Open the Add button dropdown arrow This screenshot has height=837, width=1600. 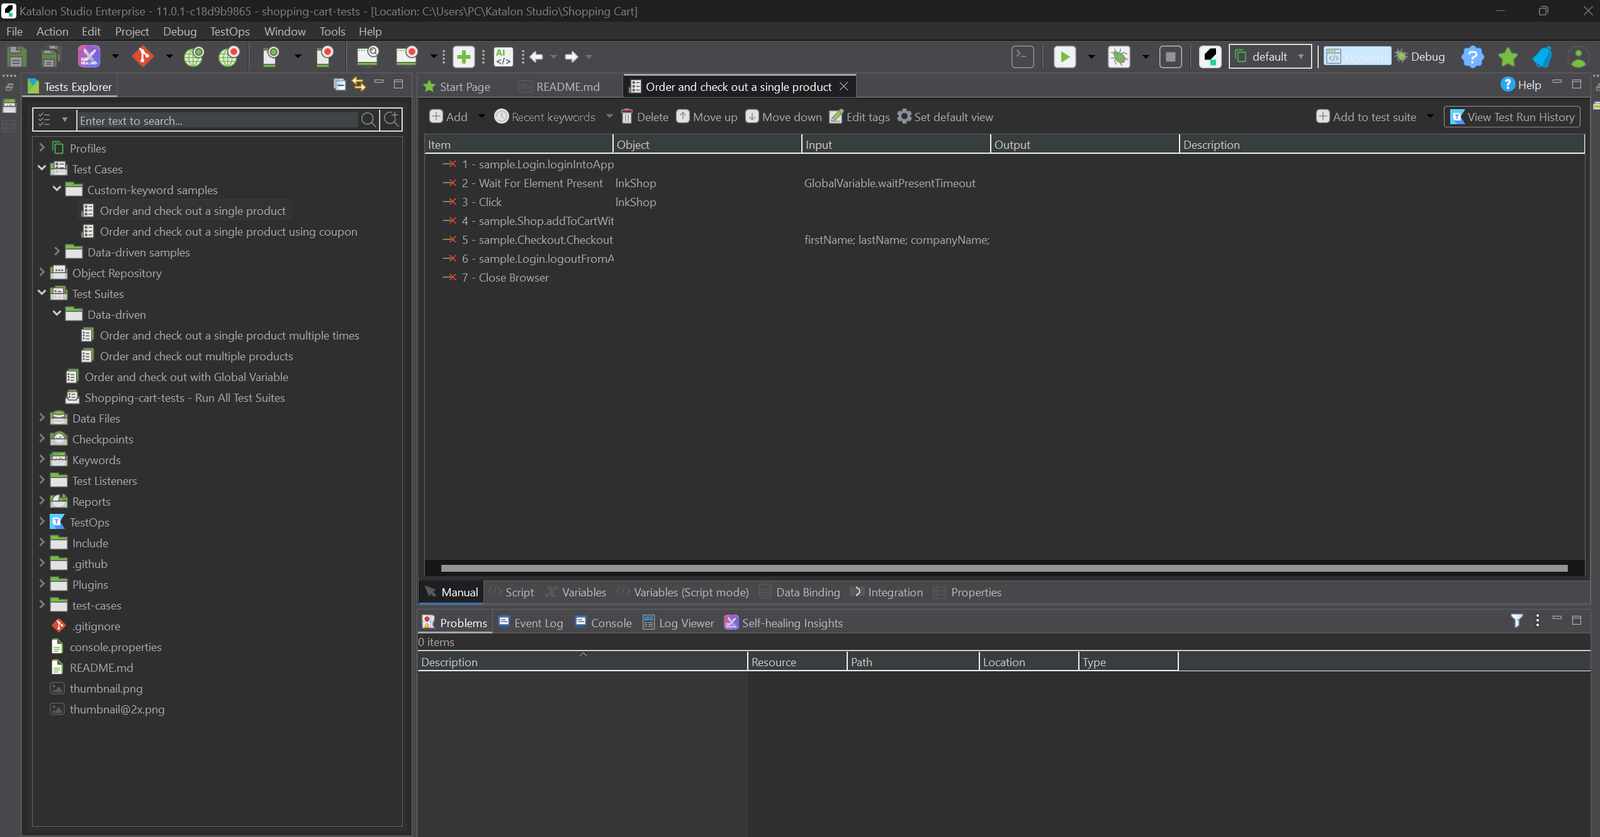[x=481, y=117]
